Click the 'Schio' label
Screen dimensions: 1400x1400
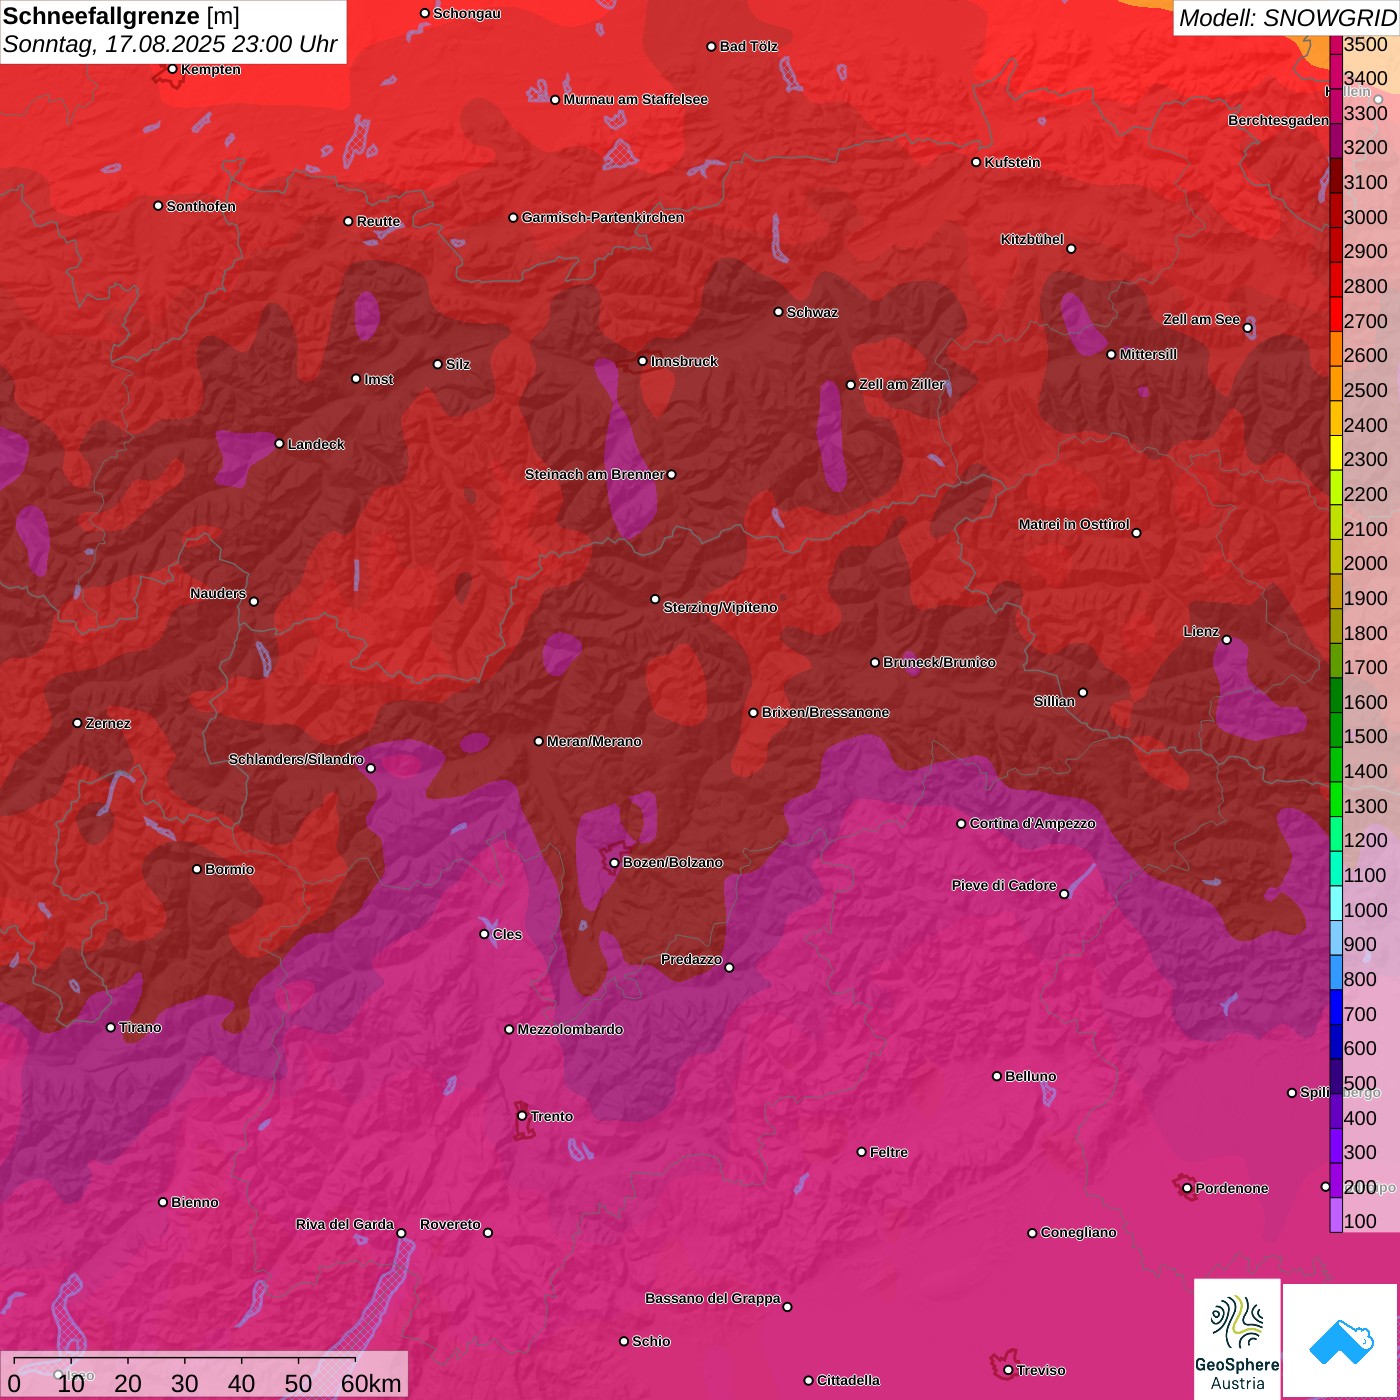click(x=651, y=1341)
